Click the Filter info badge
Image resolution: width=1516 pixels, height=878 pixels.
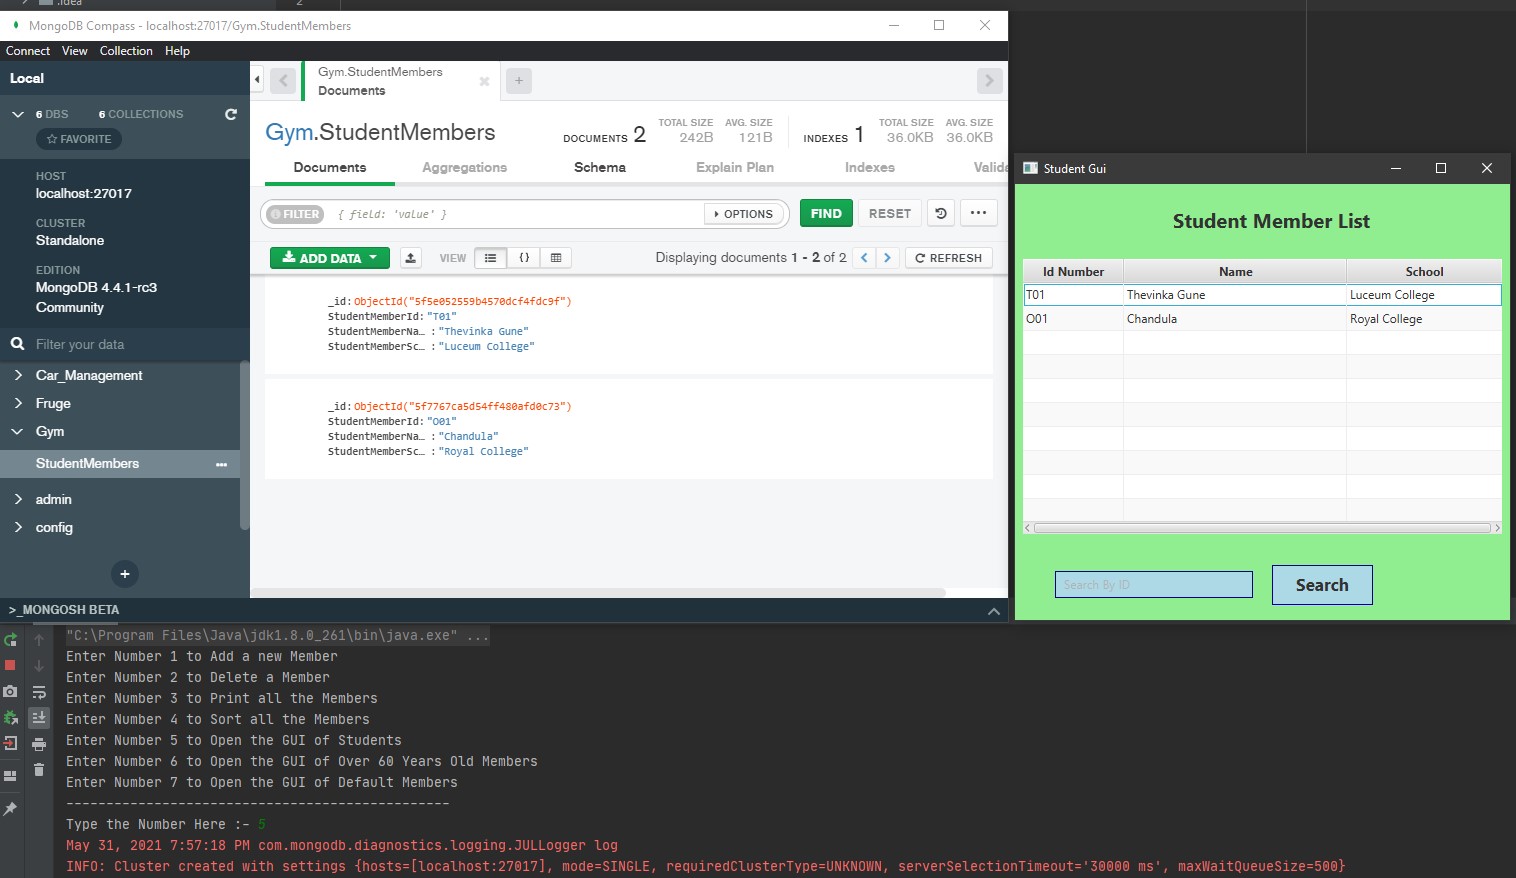click(x=295, y=214)
